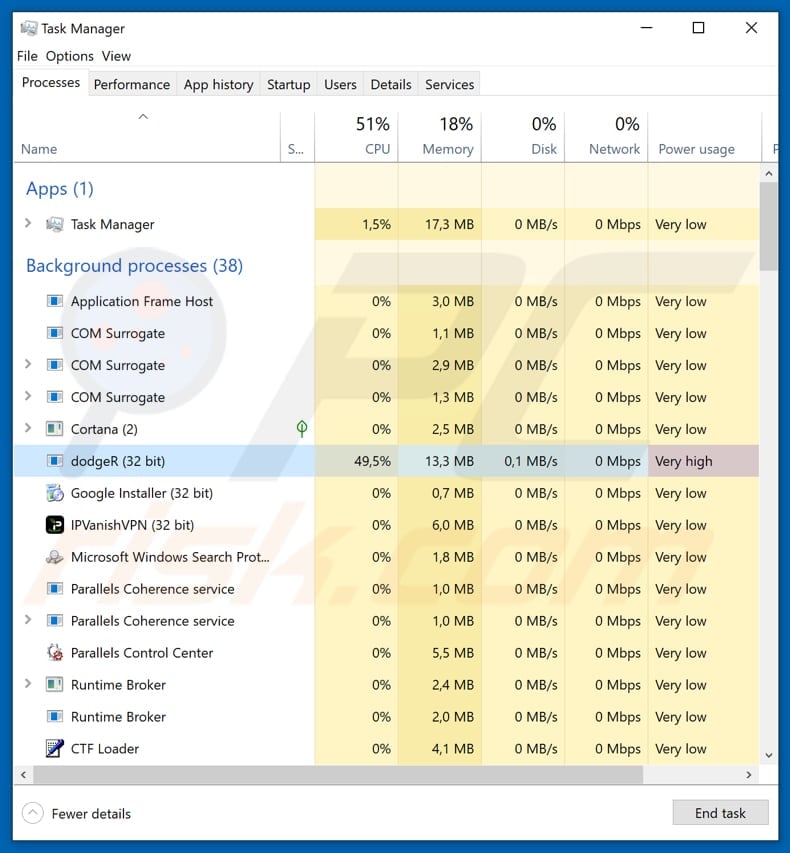Click the IPVanishVPN icon
This screenshot has height=853, width=790.
pos(54,525)
